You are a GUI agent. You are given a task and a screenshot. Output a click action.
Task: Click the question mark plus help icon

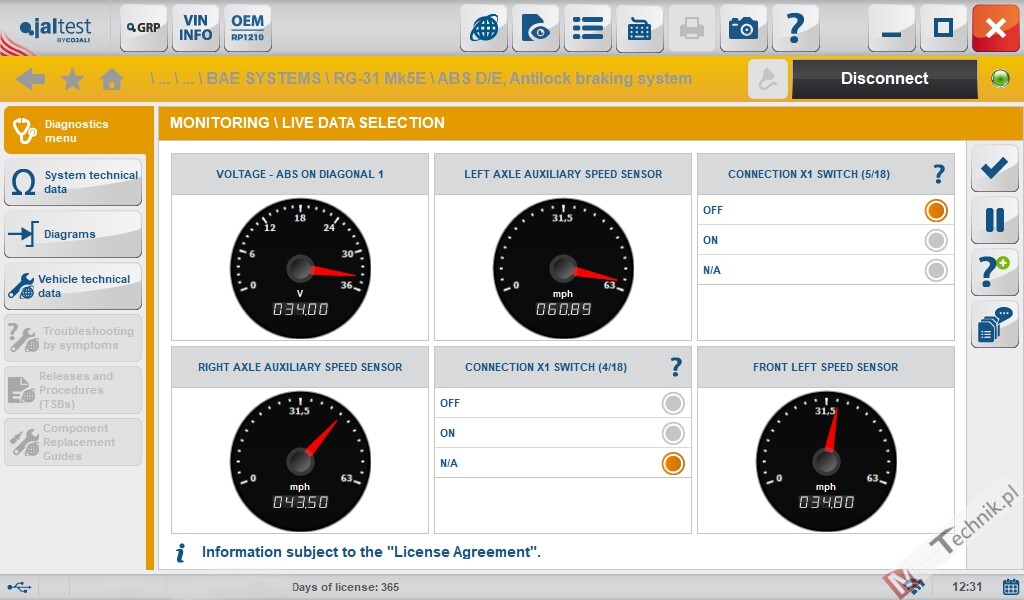point(994,272)
